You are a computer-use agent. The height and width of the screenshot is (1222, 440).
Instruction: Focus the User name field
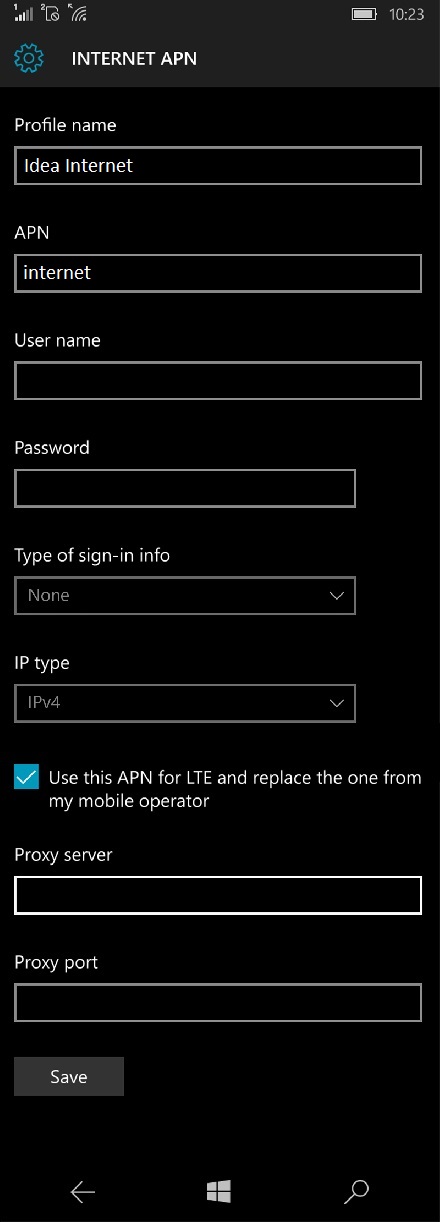(x=218, y=381)
